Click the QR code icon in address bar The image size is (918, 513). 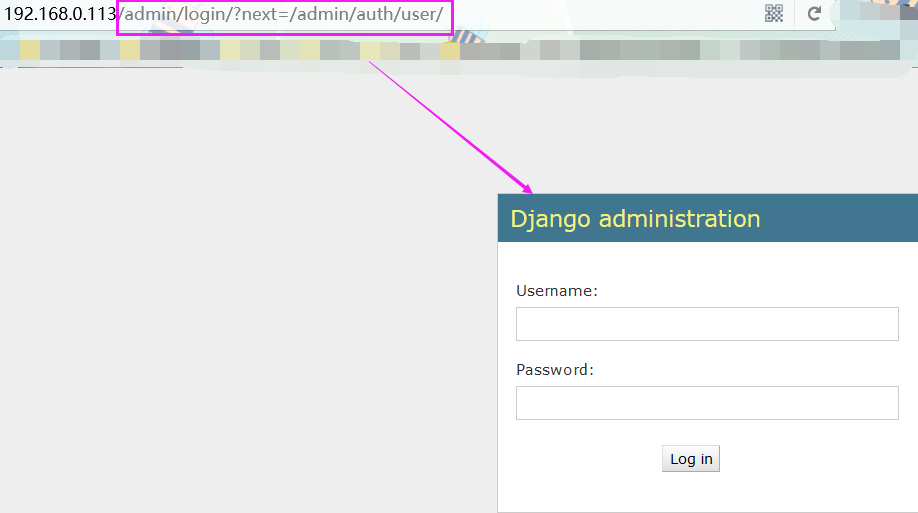pos(773,13)
